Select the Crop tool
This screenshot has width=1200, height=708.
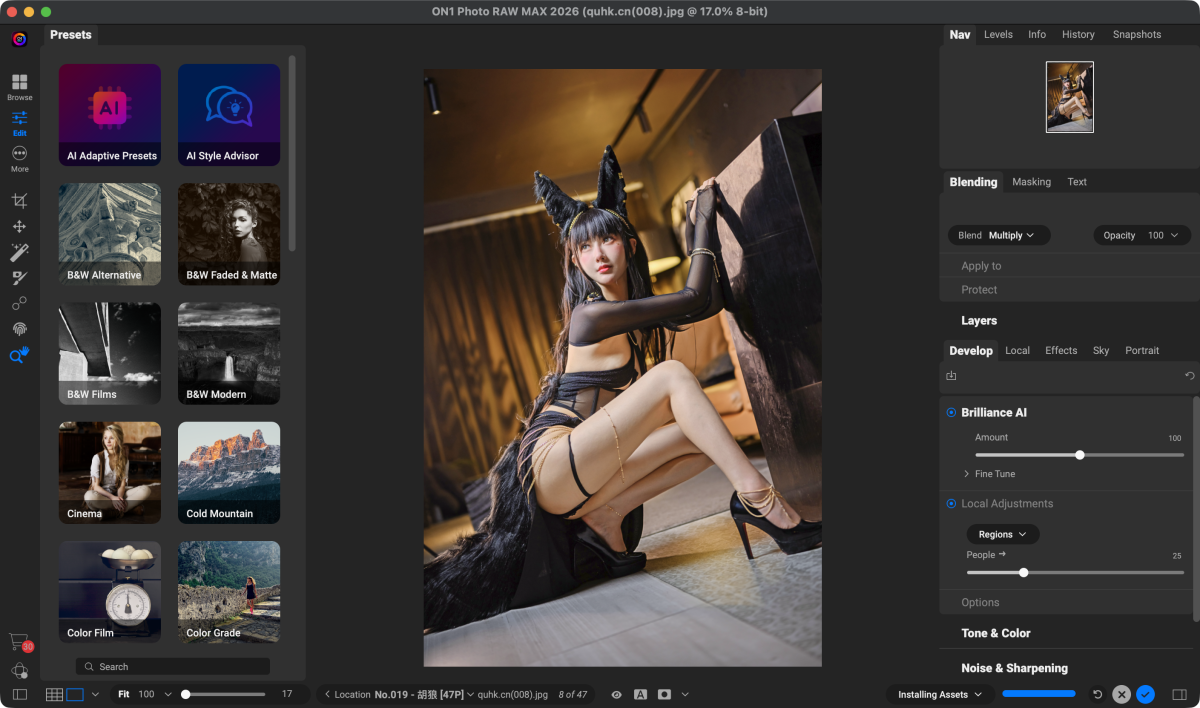(19, 201)
